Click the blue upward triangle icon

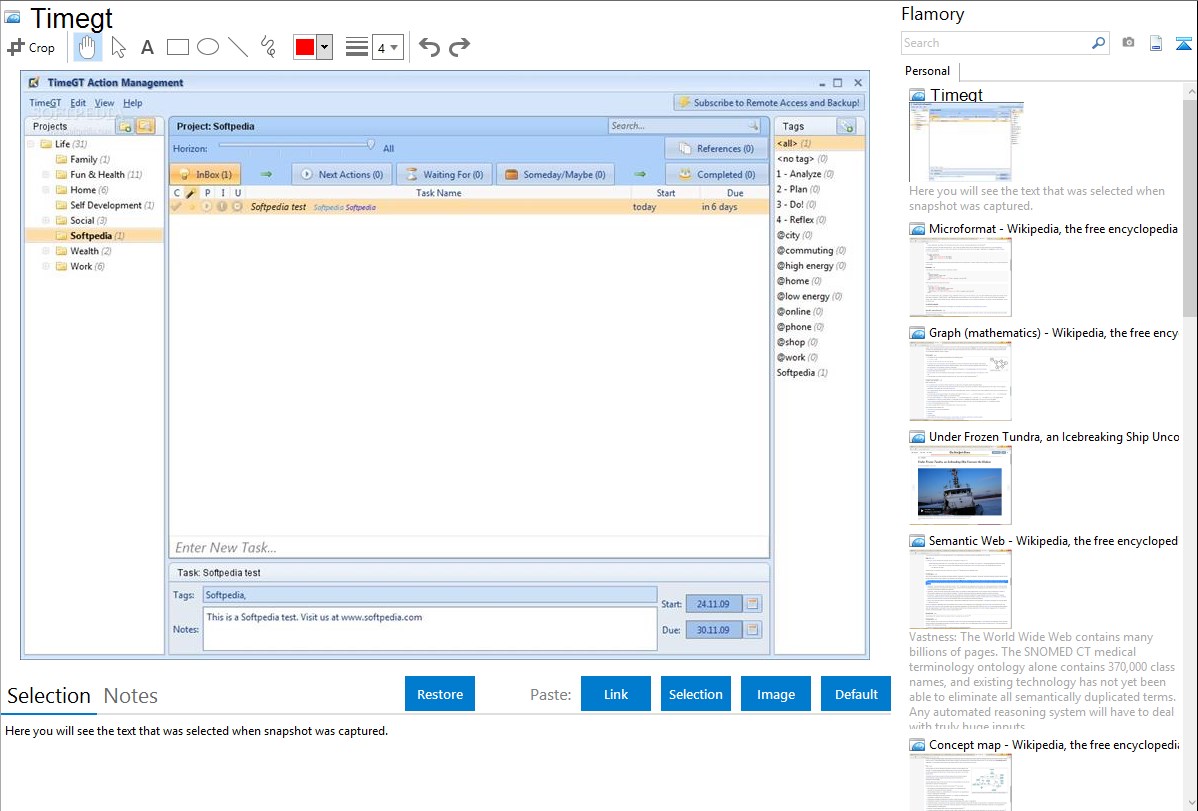(1183, 43)
